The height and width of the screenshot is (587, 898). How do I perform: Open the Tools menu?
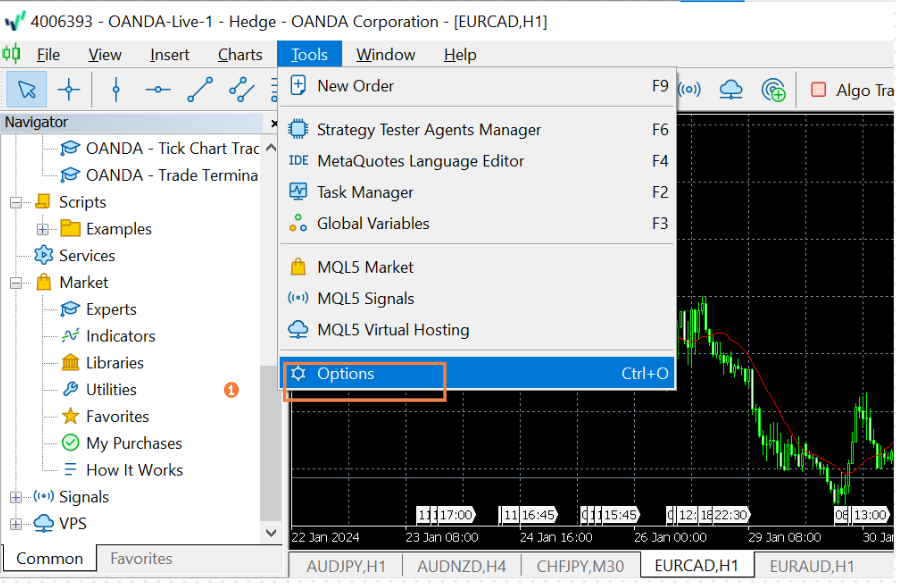[308, 54]
